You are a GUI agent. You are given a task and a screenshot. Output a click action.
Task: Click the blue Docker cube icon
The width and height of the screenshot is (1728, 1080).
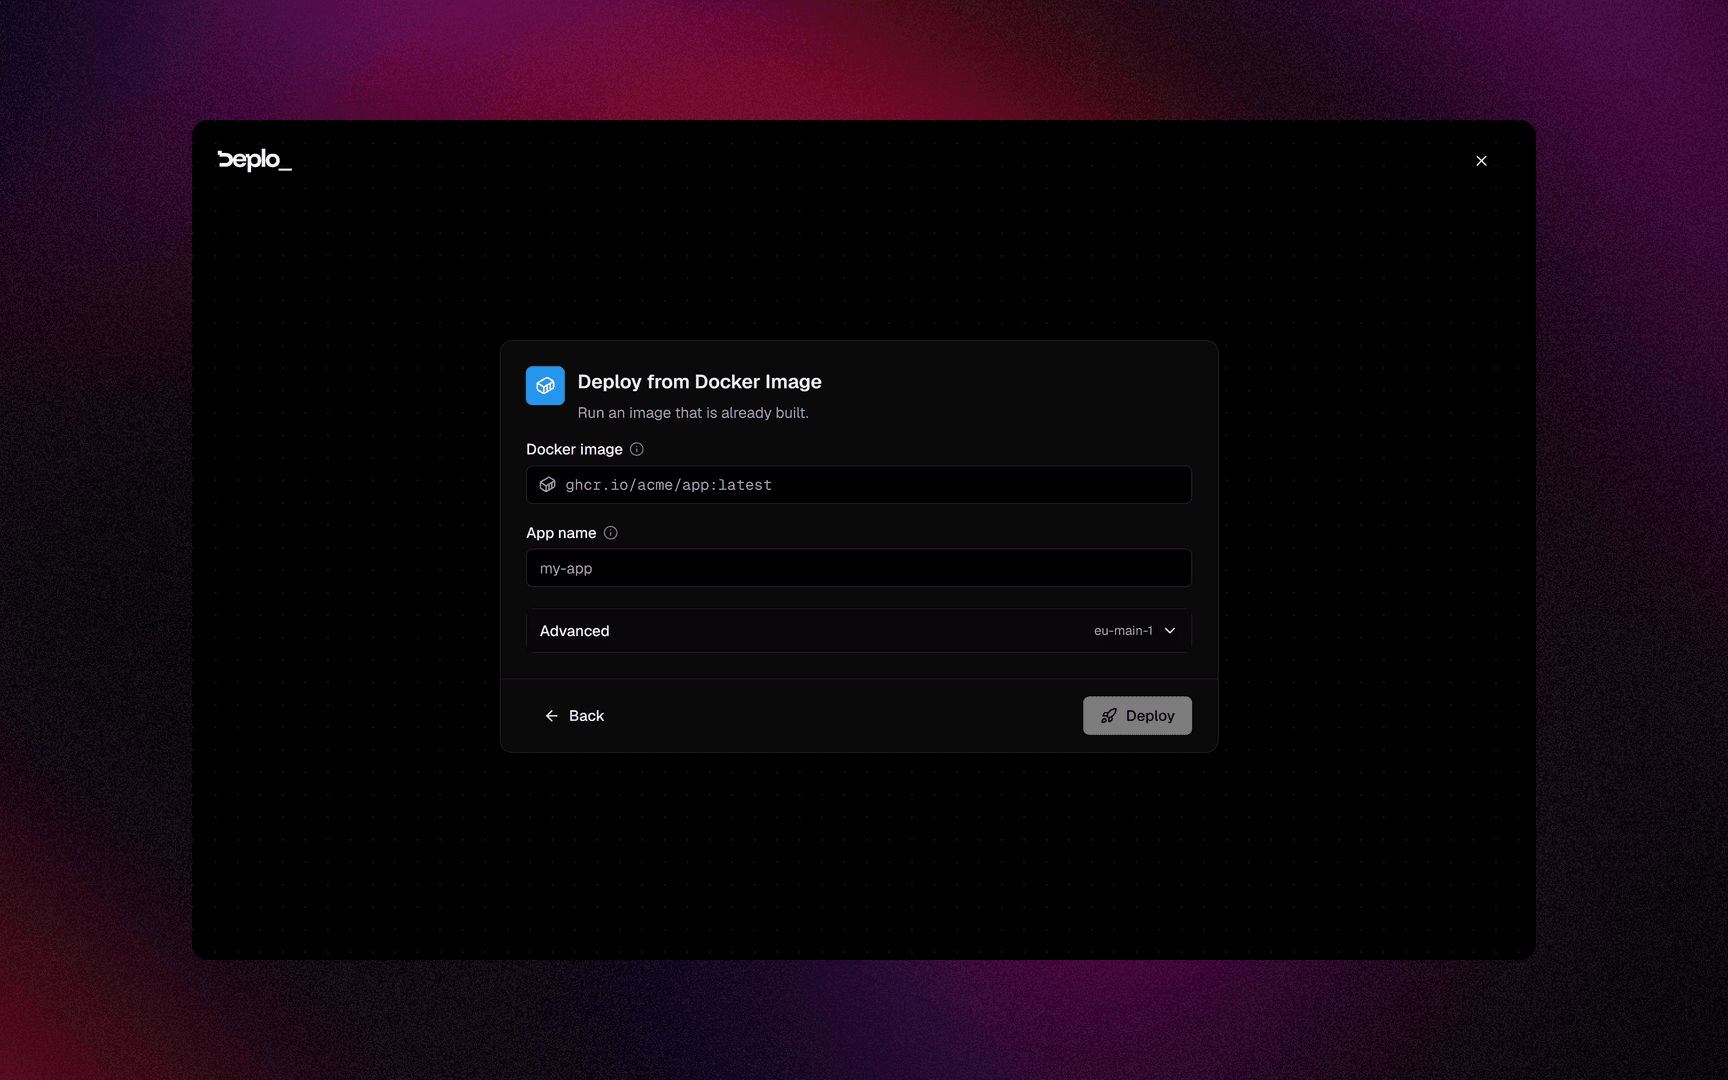[x=545, y=386]
